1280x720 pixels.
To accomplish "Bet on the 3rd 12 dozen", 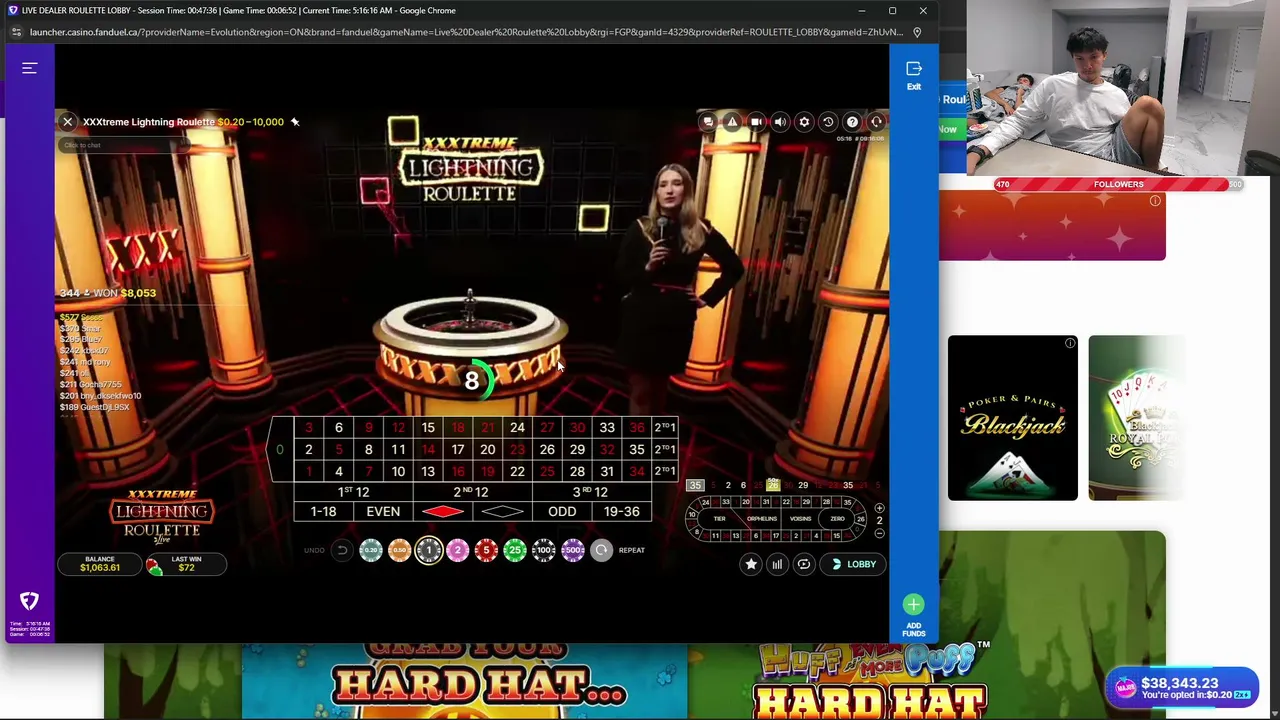I will [x=591, y=491].
